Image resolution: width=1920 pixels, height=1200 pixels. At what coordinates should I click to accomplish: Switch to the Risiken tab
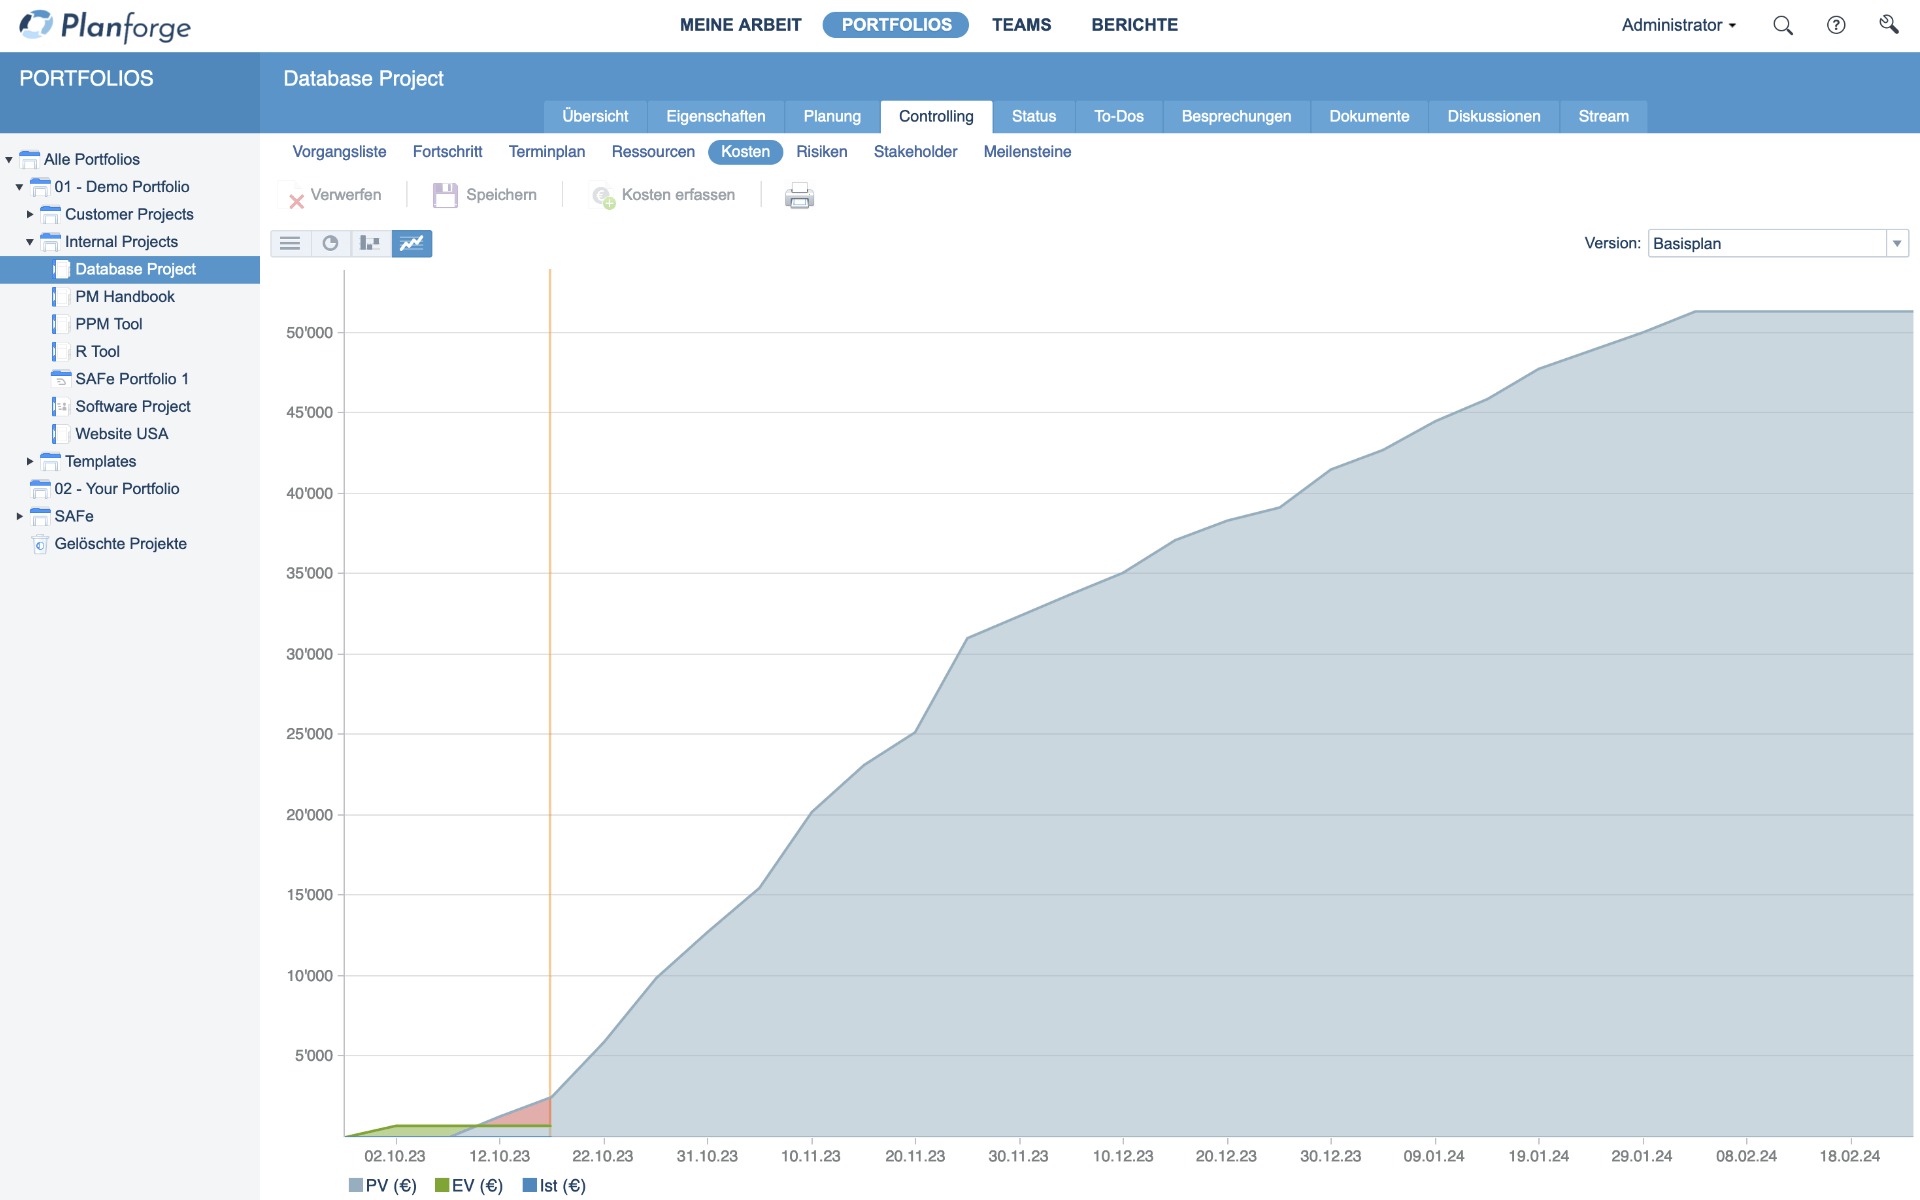click(x=820, y=152)
